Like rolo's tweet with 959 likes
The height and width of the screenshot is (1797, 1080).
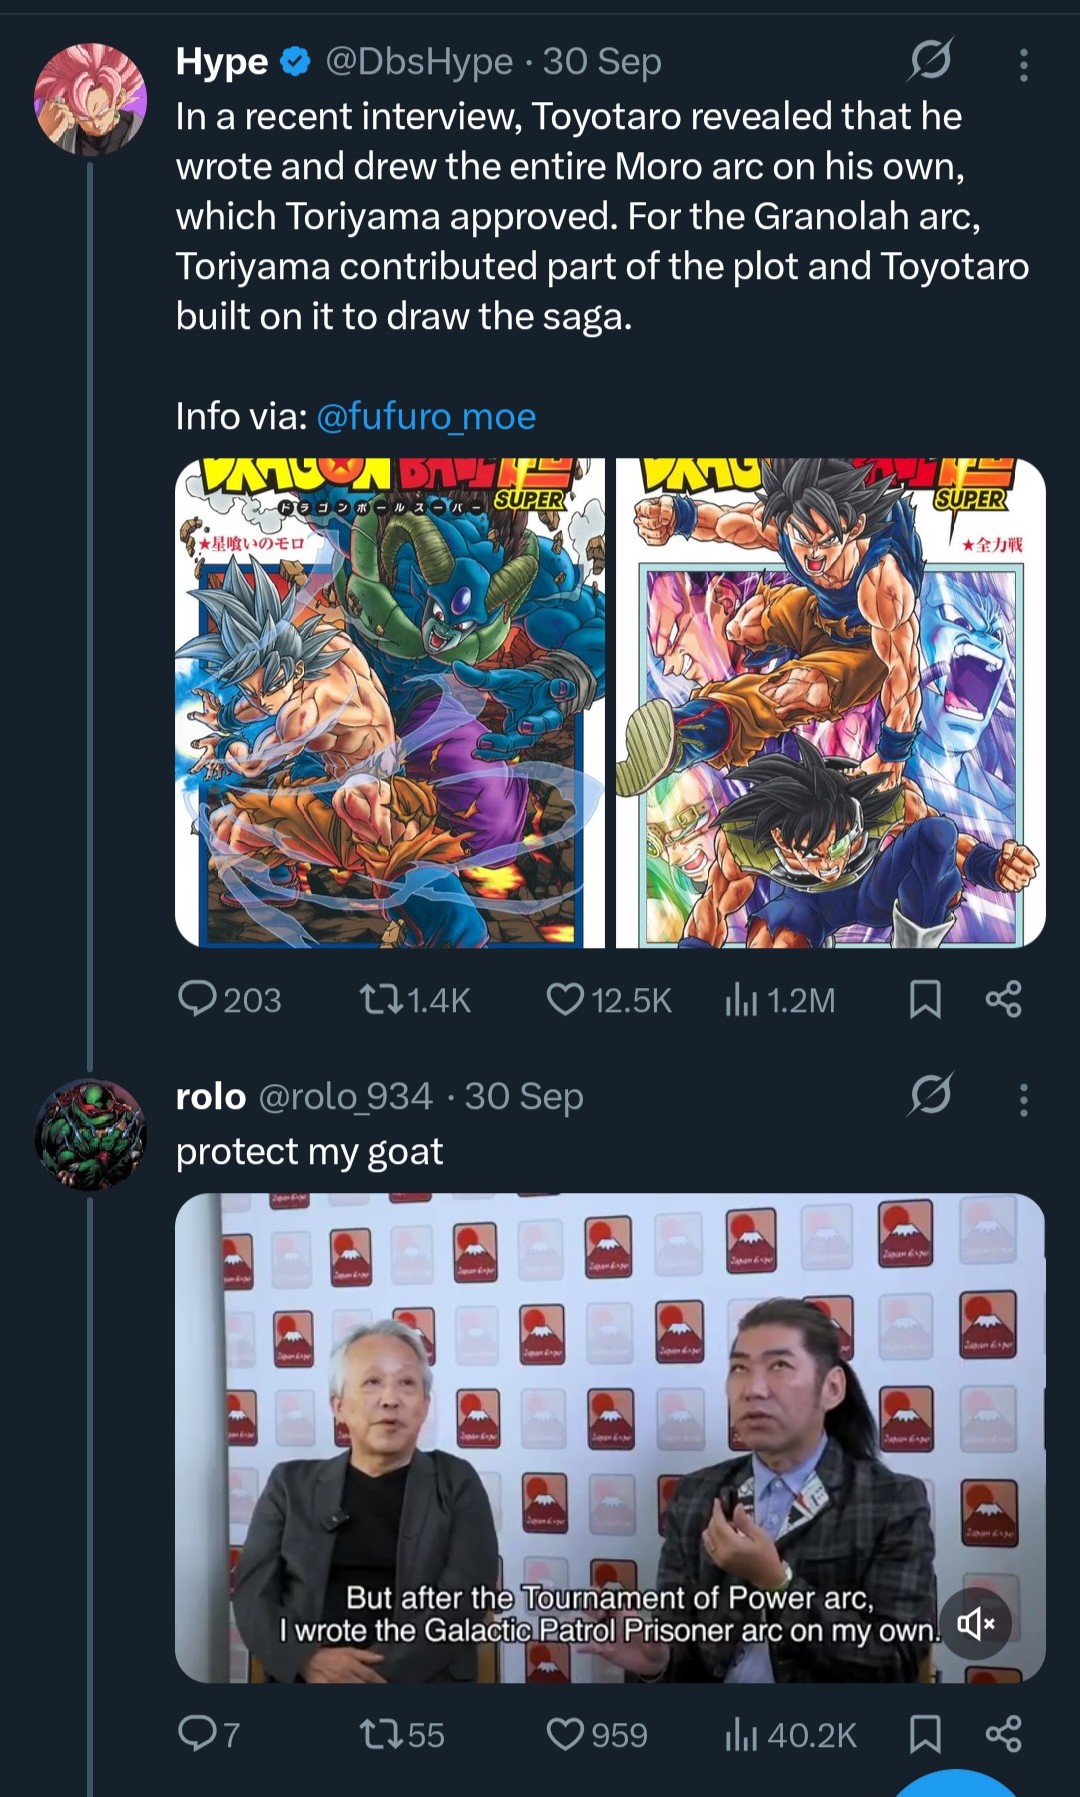point(566,1734)
